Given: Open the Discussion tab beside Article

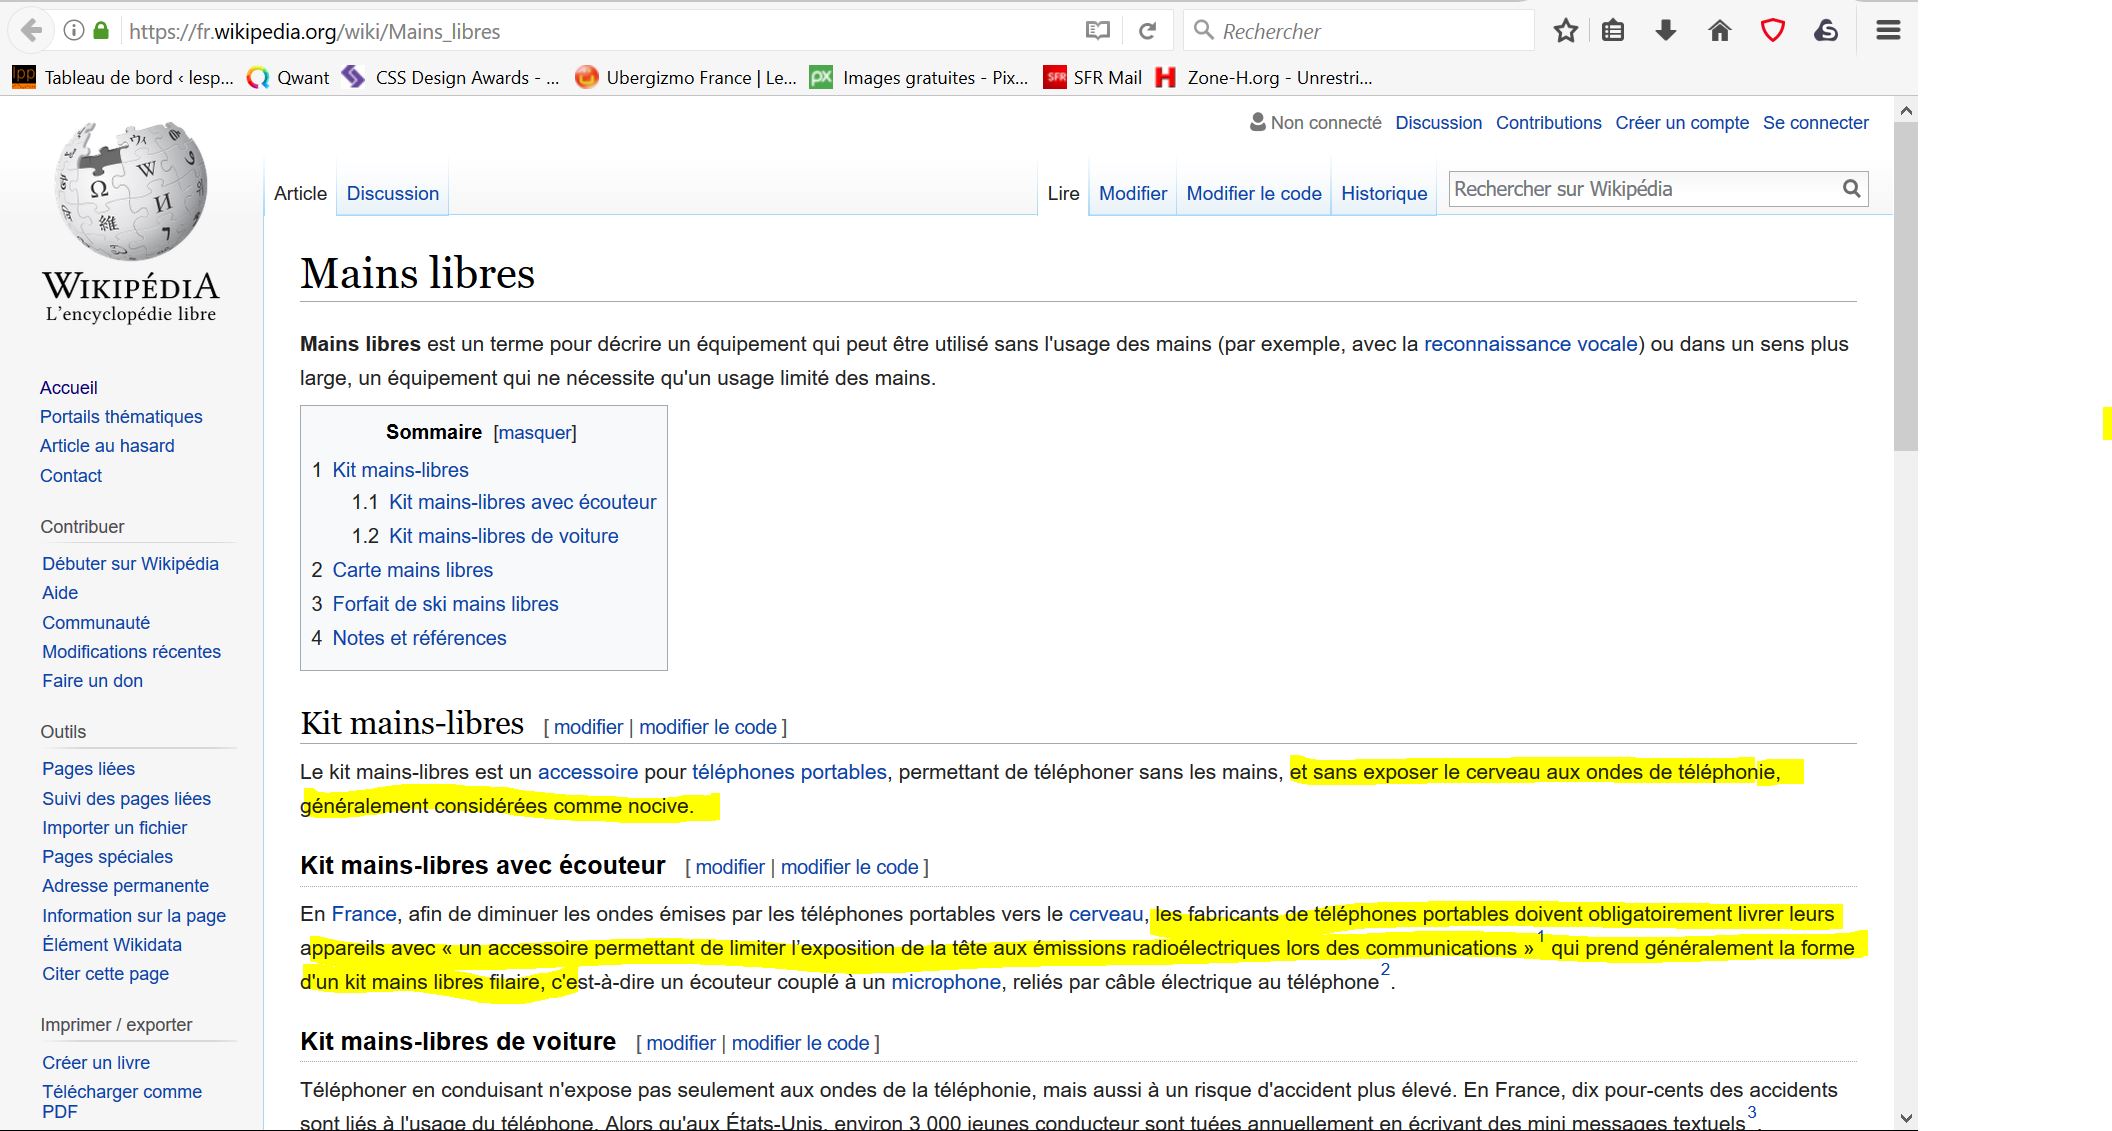Looking at the screenshot, I should 392,194.
